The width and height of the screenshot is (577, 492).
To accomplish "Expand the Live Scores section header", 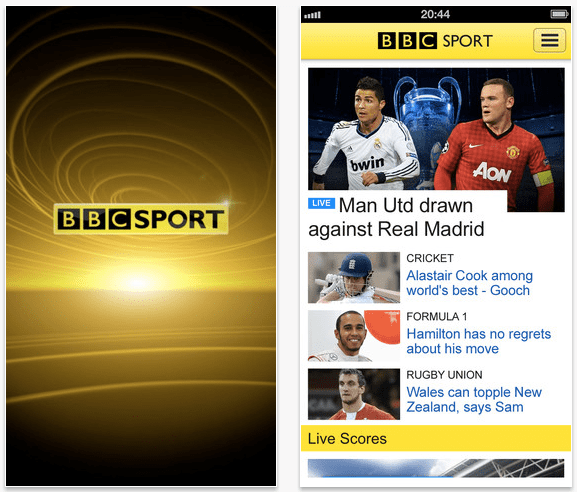I will 436,438.
